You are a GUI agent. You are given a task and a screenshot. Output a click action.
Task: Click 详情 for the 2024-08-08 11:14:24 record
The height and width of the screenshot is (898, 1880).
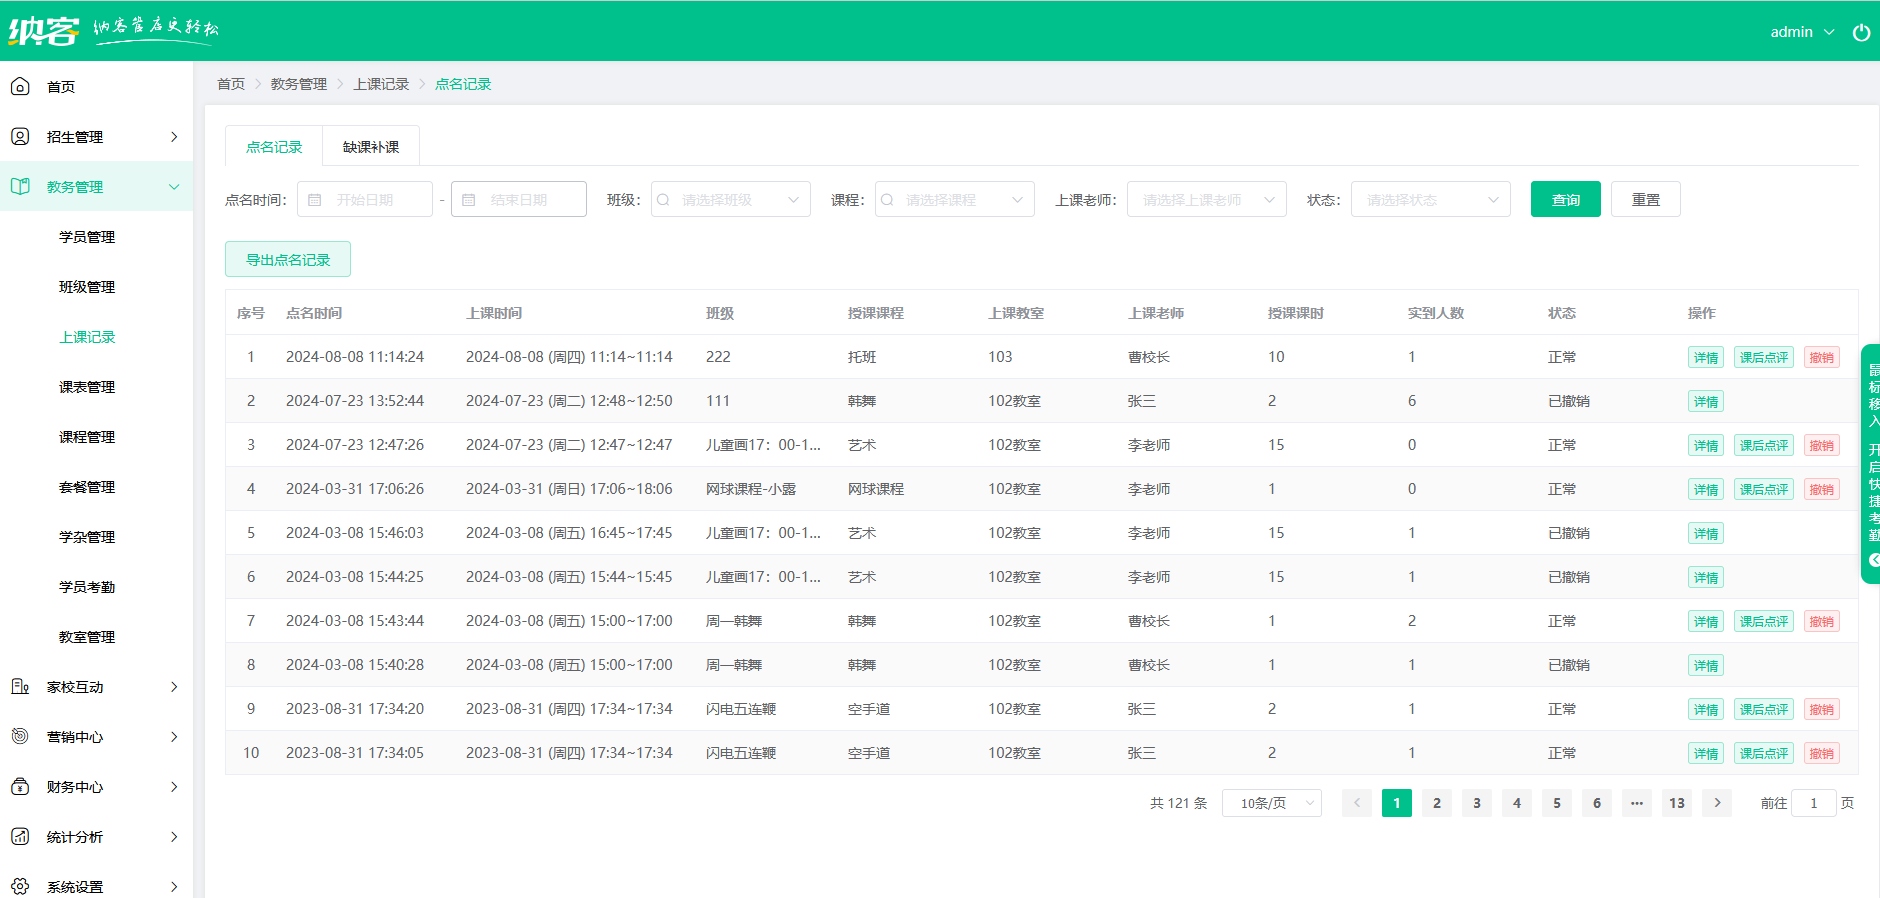1706,357
